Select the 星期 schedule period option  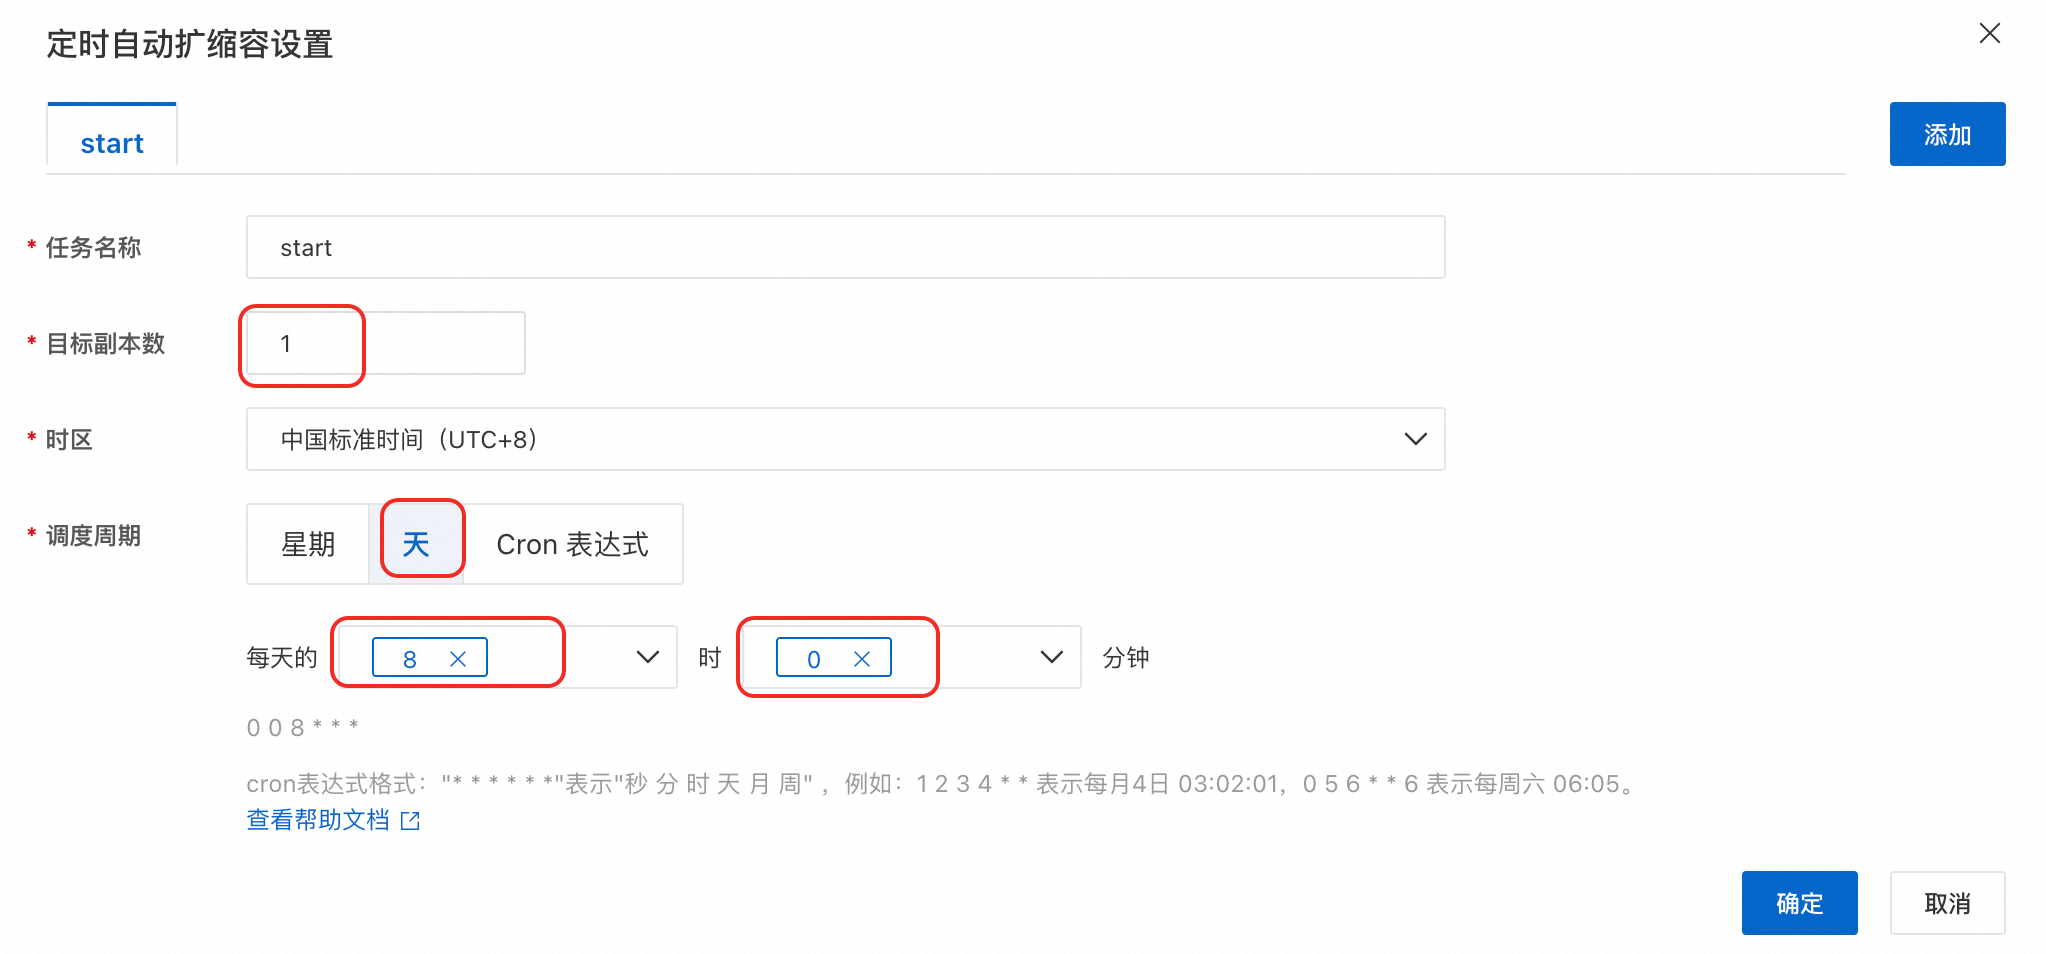[308, 544]
